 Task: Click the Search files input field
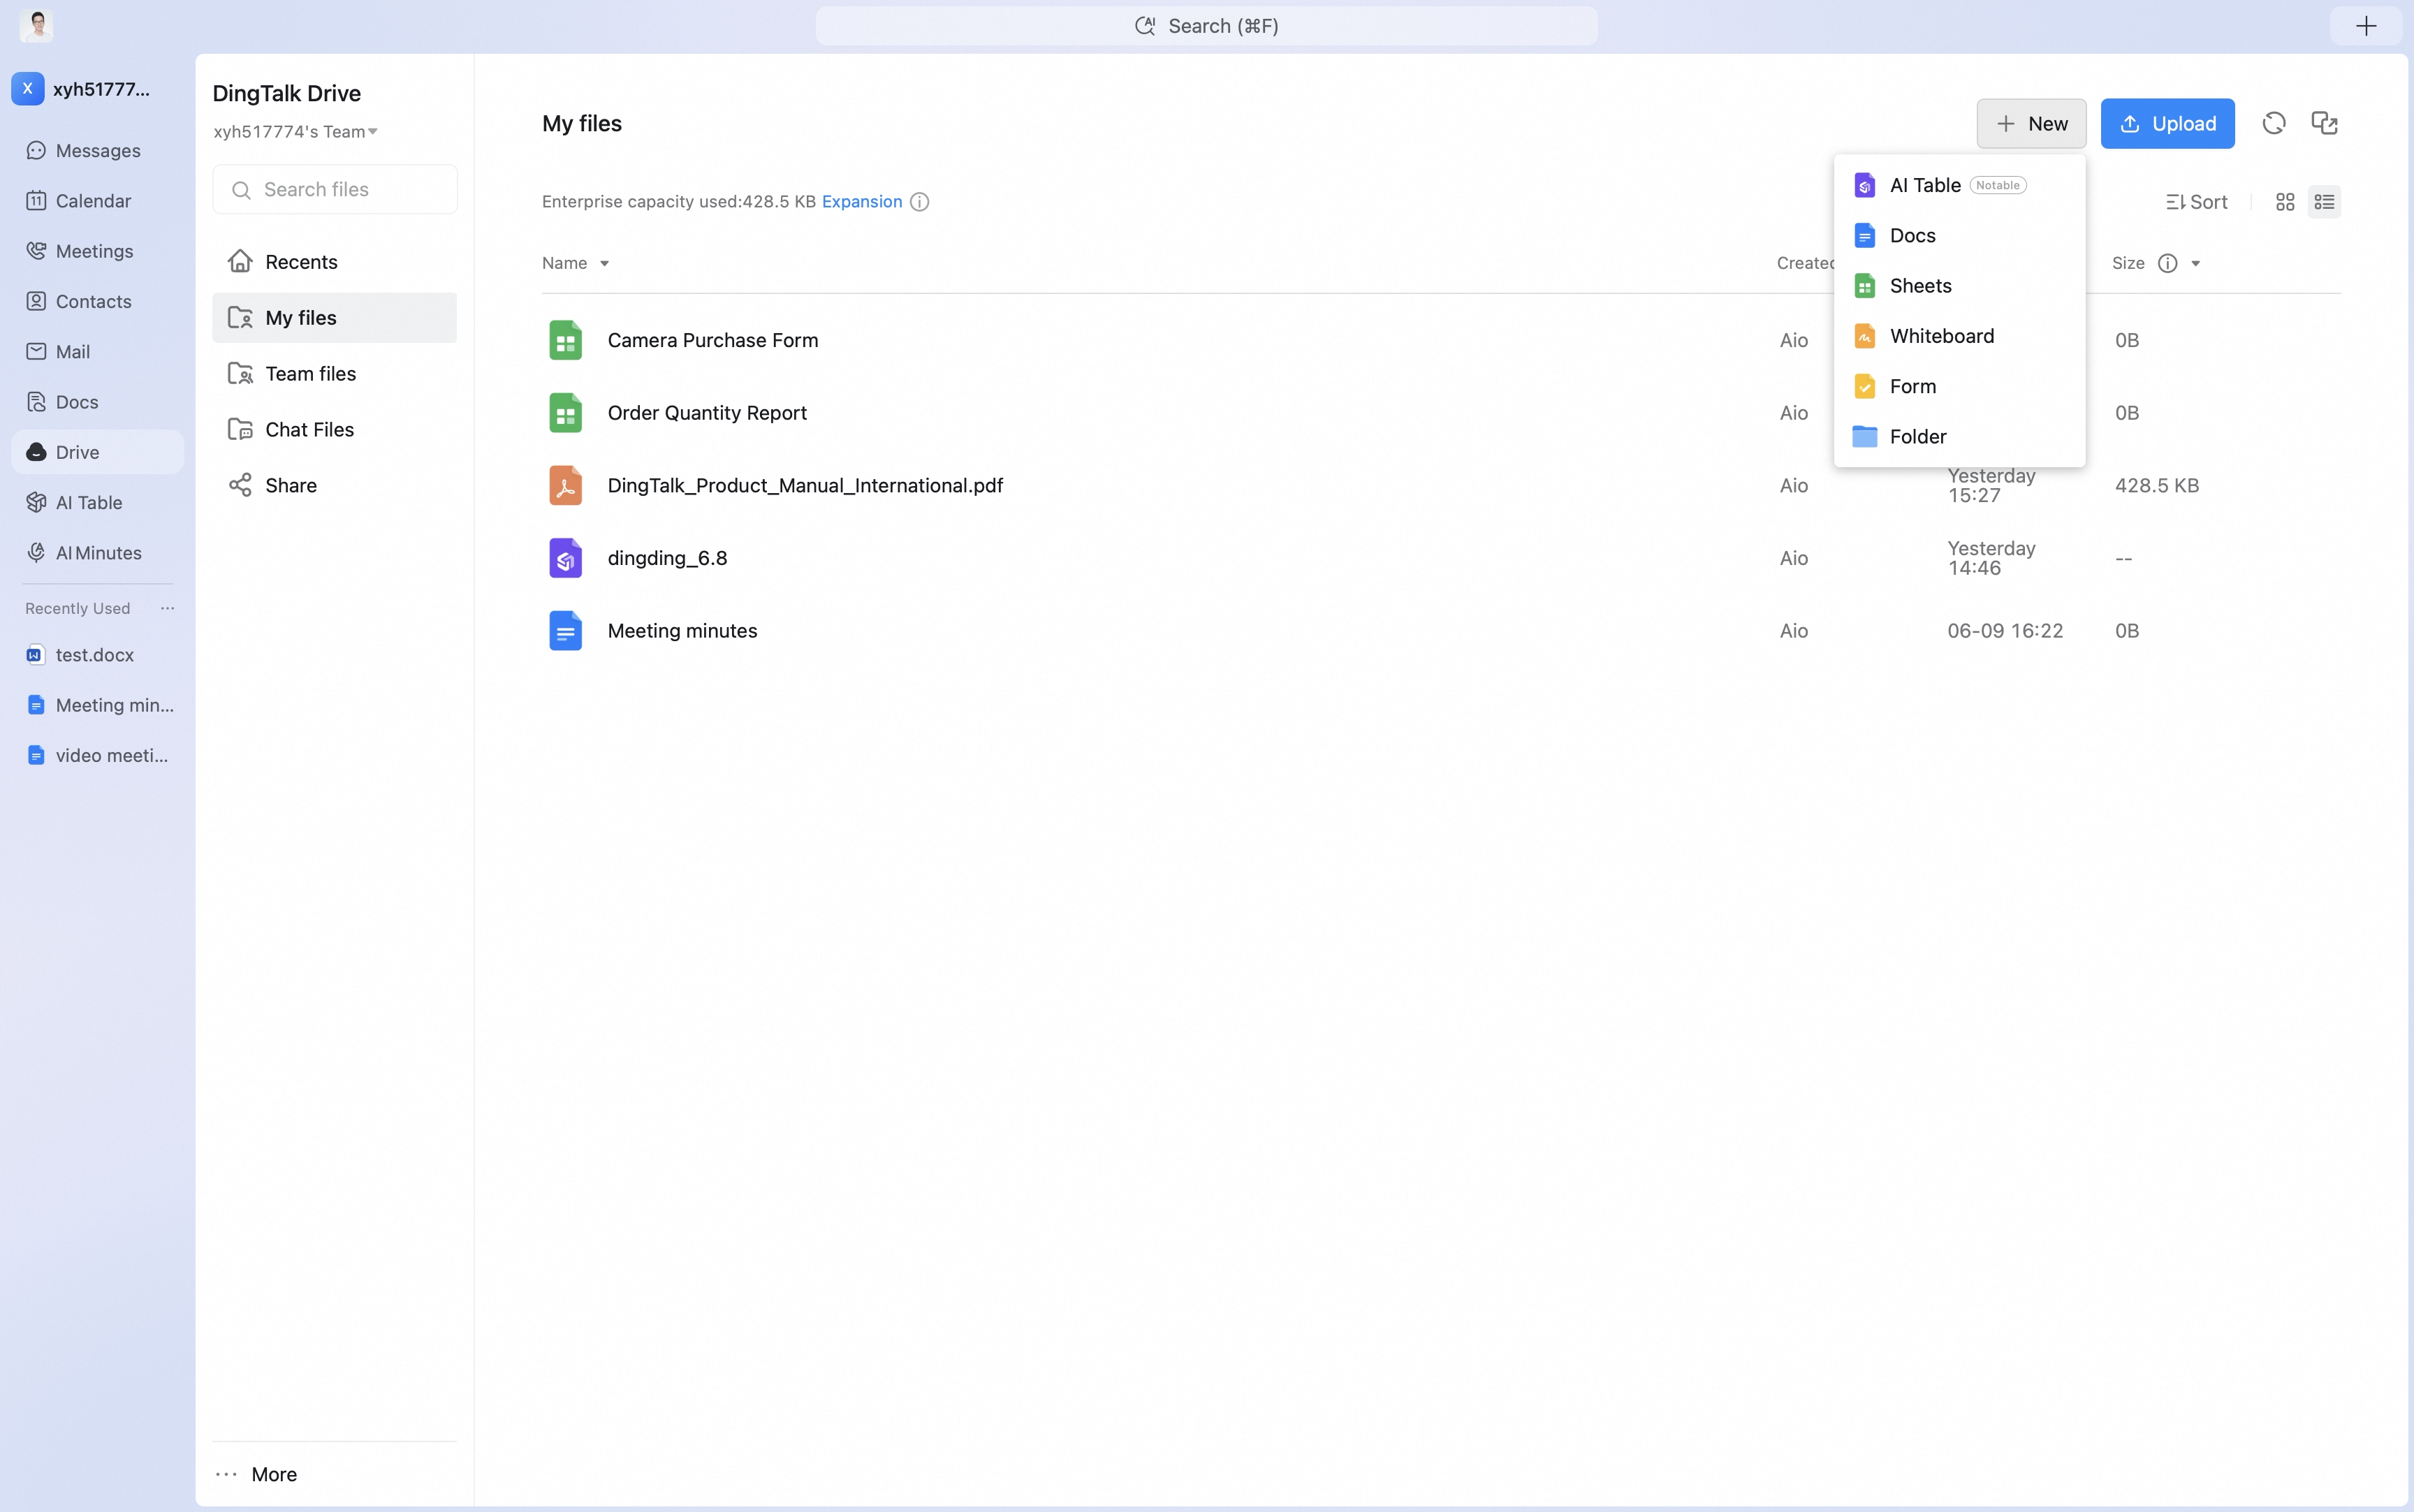coord(335,189)
